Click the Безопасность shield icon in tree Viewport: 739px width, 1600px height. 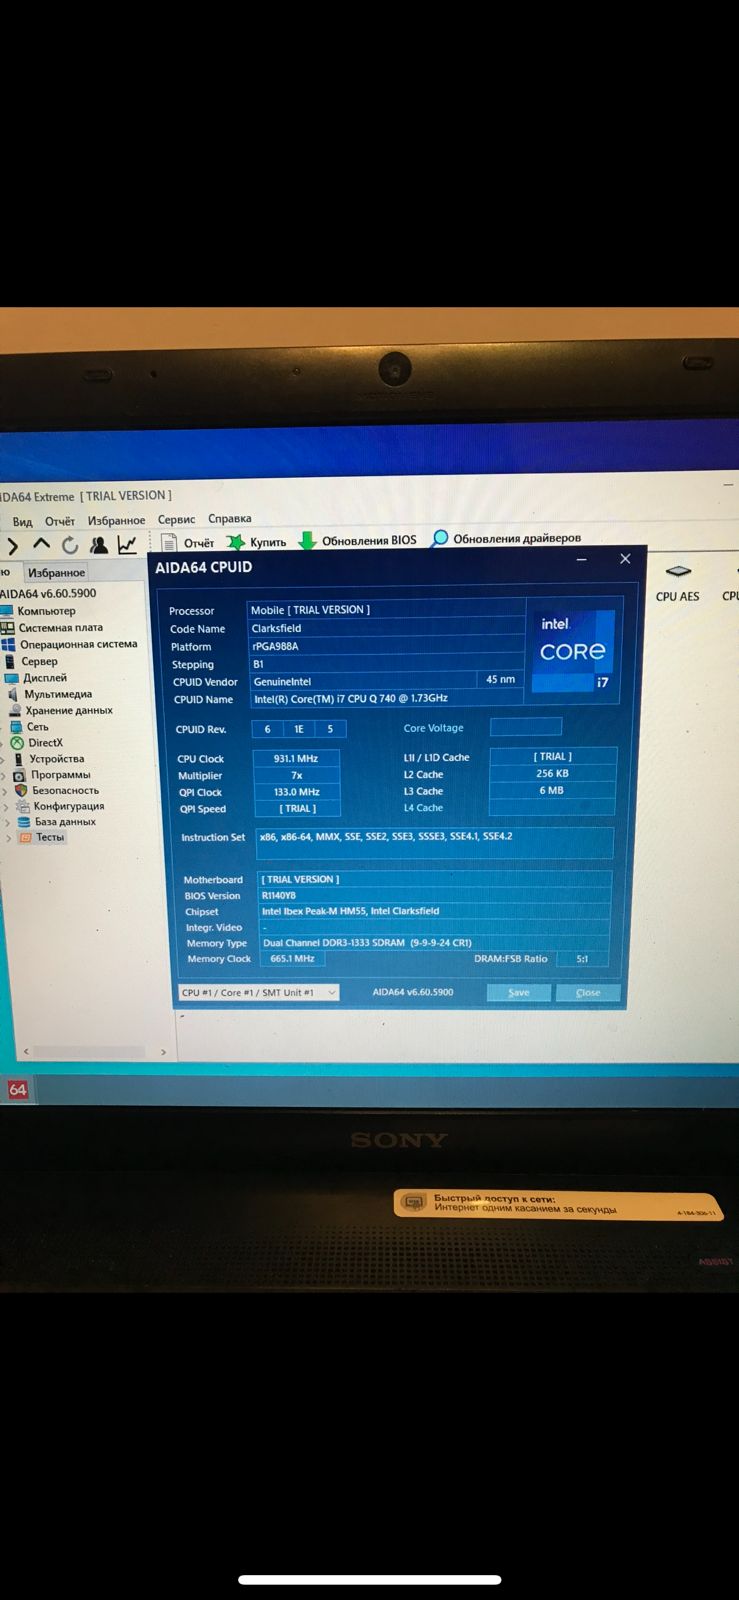pyautogui.click(x=21, y=790)
